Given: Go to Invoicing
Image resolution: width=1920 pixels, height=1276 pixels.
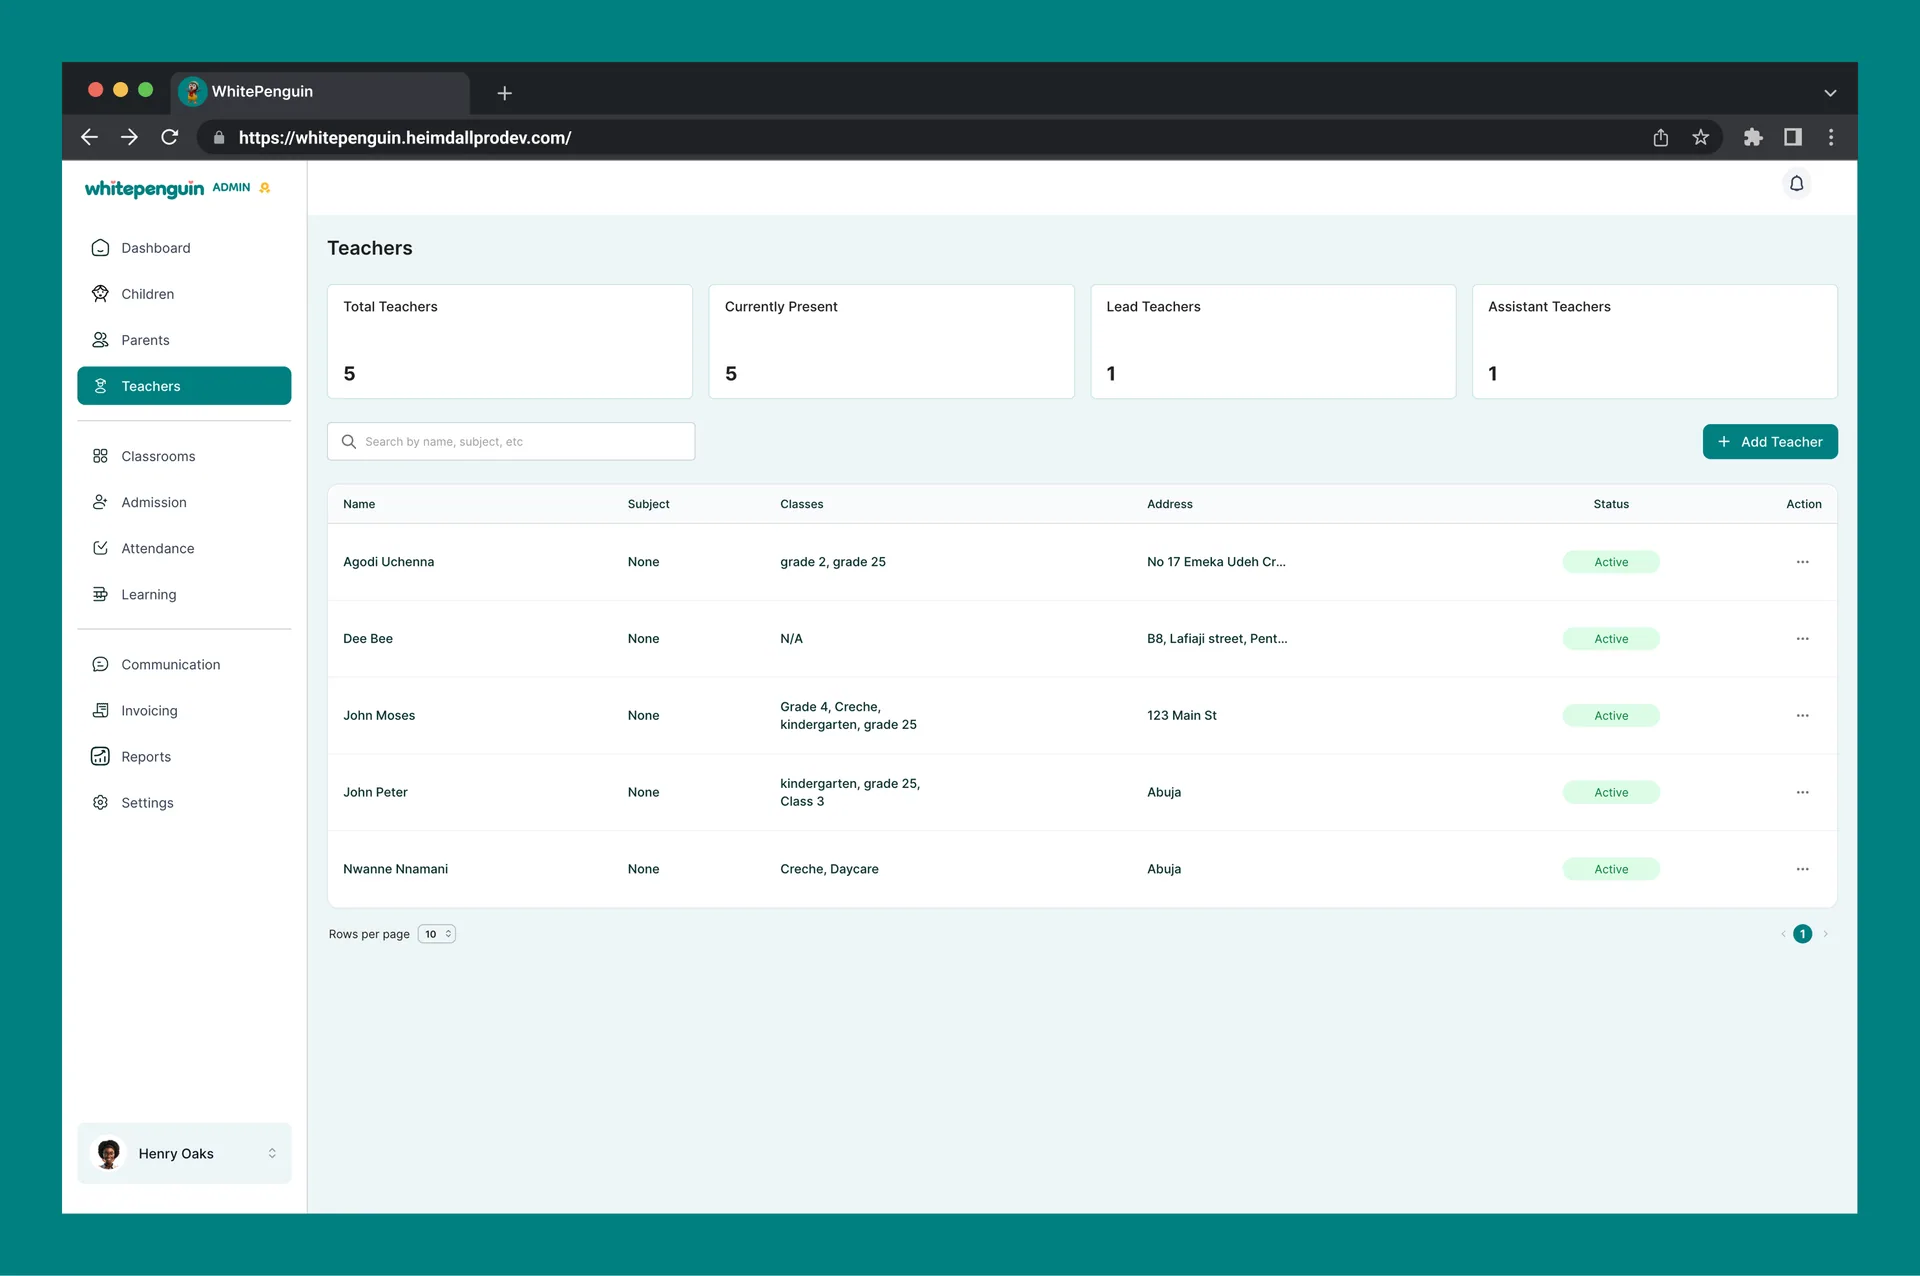Looking at the screenshot, I should click(184, 710).
